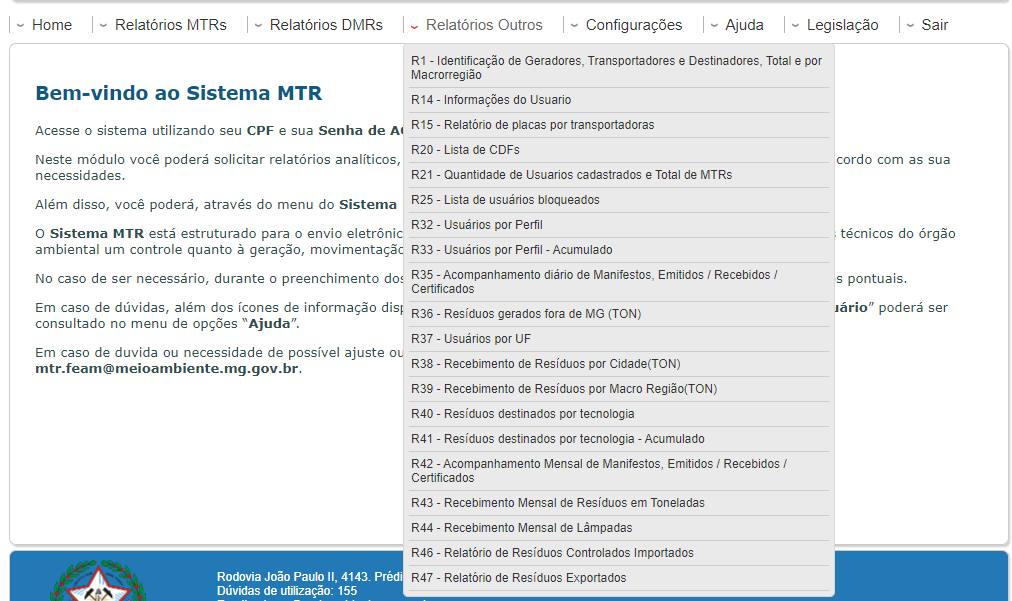This screenshot has width=1012, height=601.
Task: Open the Configurações menu
Action: [x=633, y=25]
